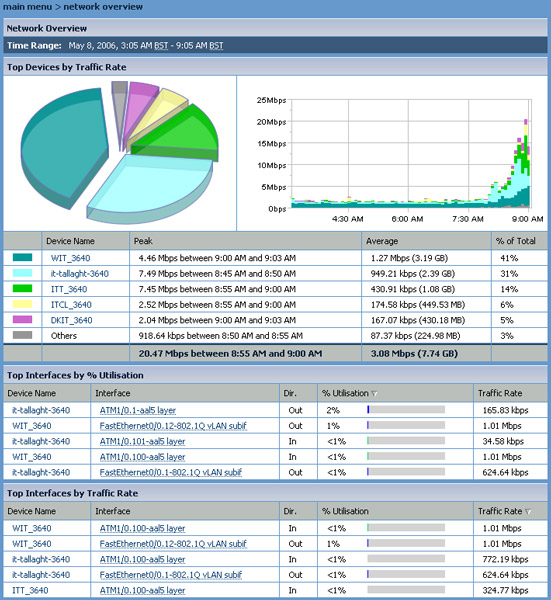
Task: Sort devices by Average column header
Action: tap(382, 241)
